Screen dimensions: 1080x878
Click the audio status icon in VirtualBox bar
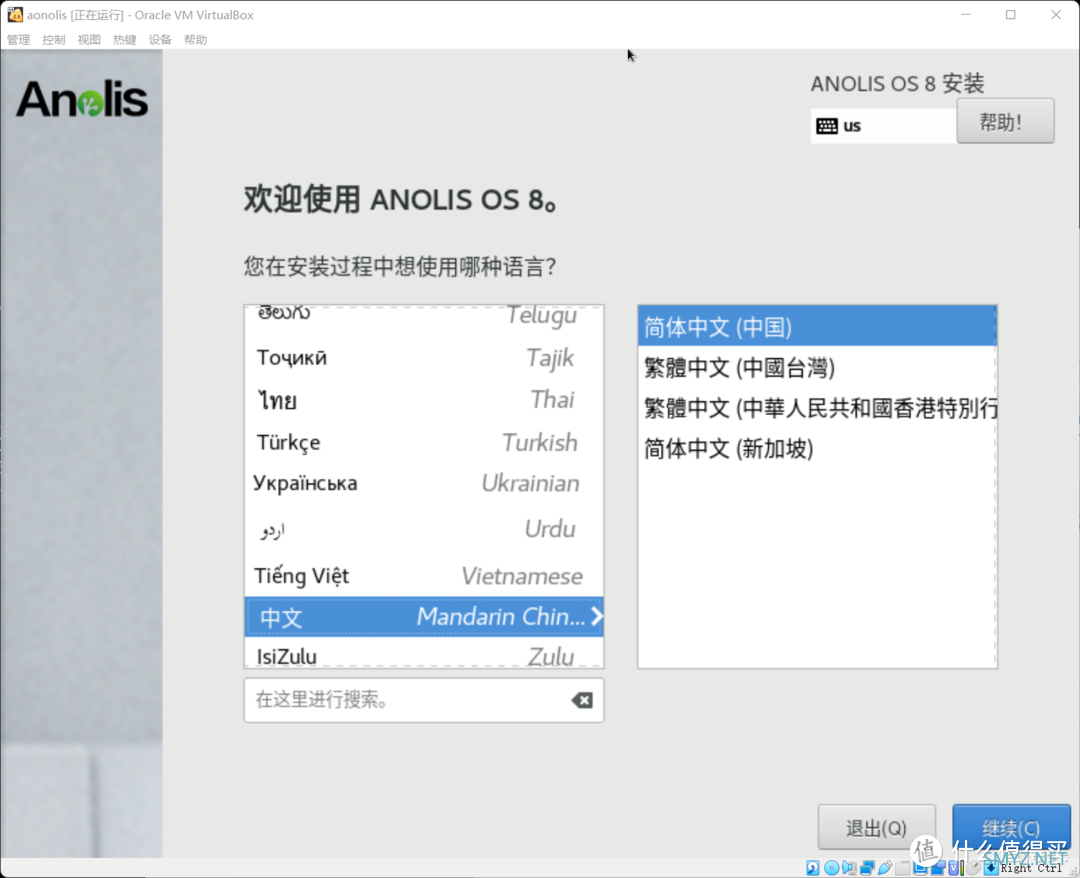click(849, 868)
